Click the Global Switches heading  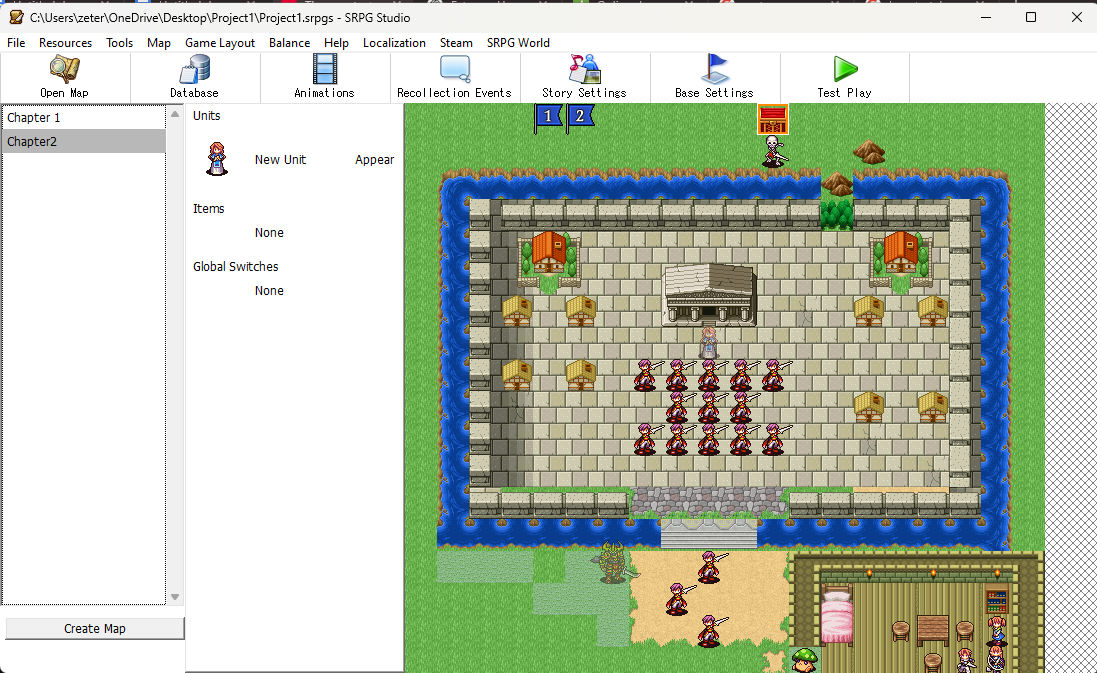click(235, 267)
